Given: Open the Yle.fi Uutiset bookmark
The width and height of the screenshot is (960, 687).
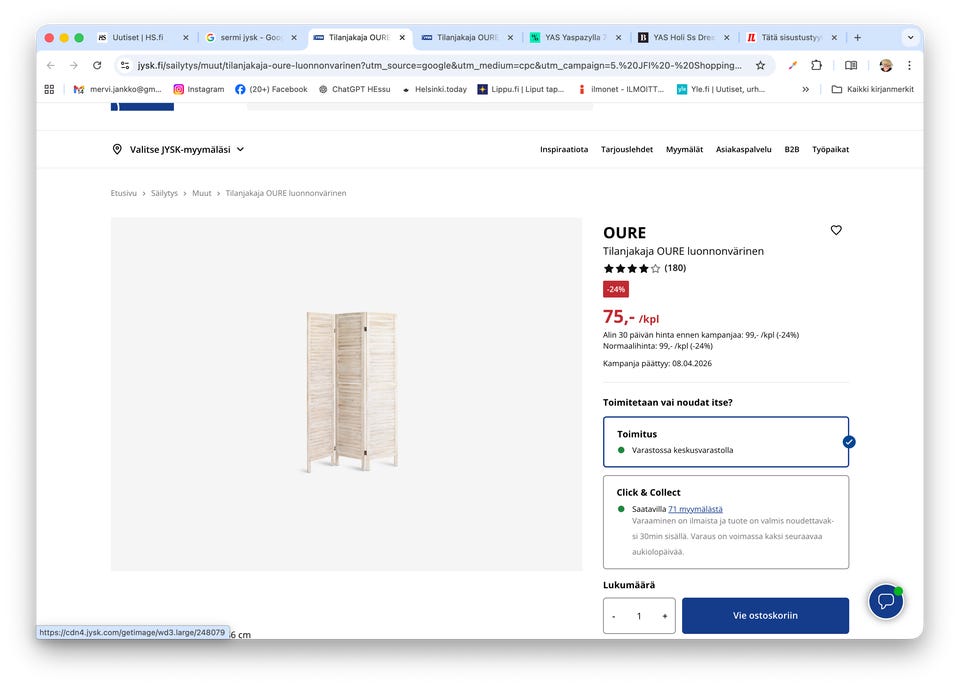Looking at the screenshot, I should tap(721, 89).
